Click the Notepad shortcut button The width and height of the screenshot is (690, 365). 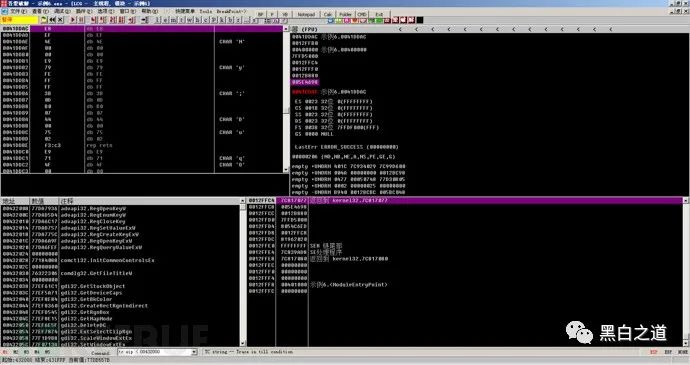coord(306,14)
